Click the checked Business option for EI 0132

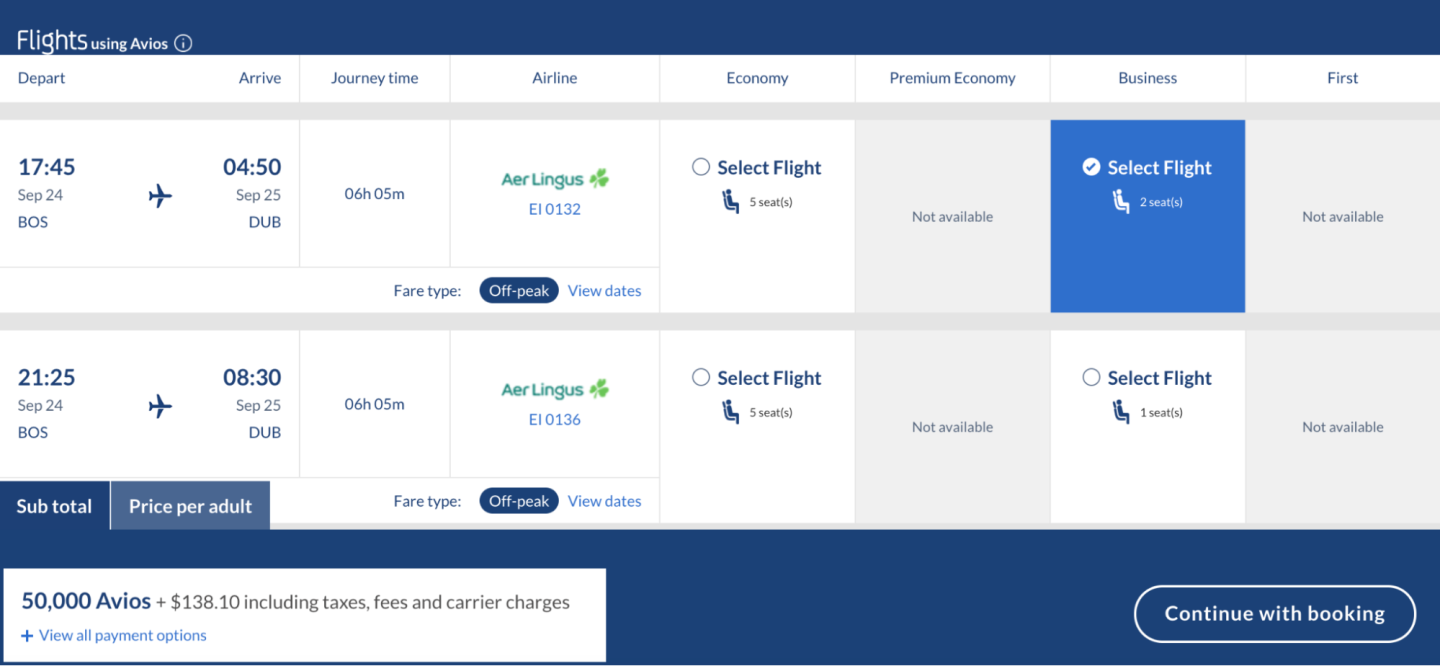click(1091, 167)
